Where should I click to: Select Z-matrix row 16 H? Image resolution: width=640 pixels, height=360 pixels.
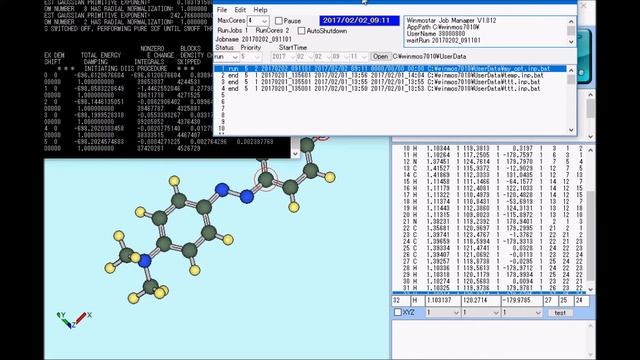(x=490, y=188)
